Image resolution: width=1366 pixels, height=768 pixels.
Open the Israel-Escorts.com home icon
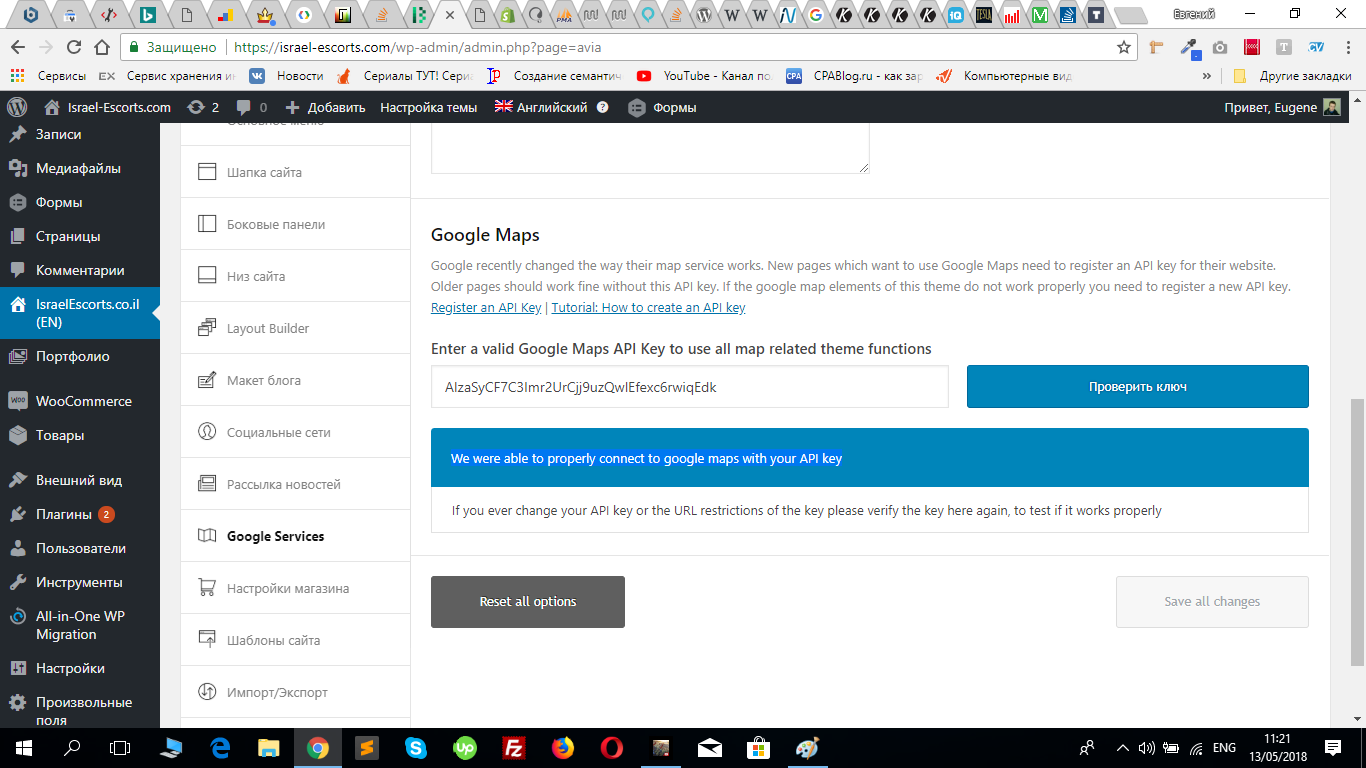[x=52, y=107]
